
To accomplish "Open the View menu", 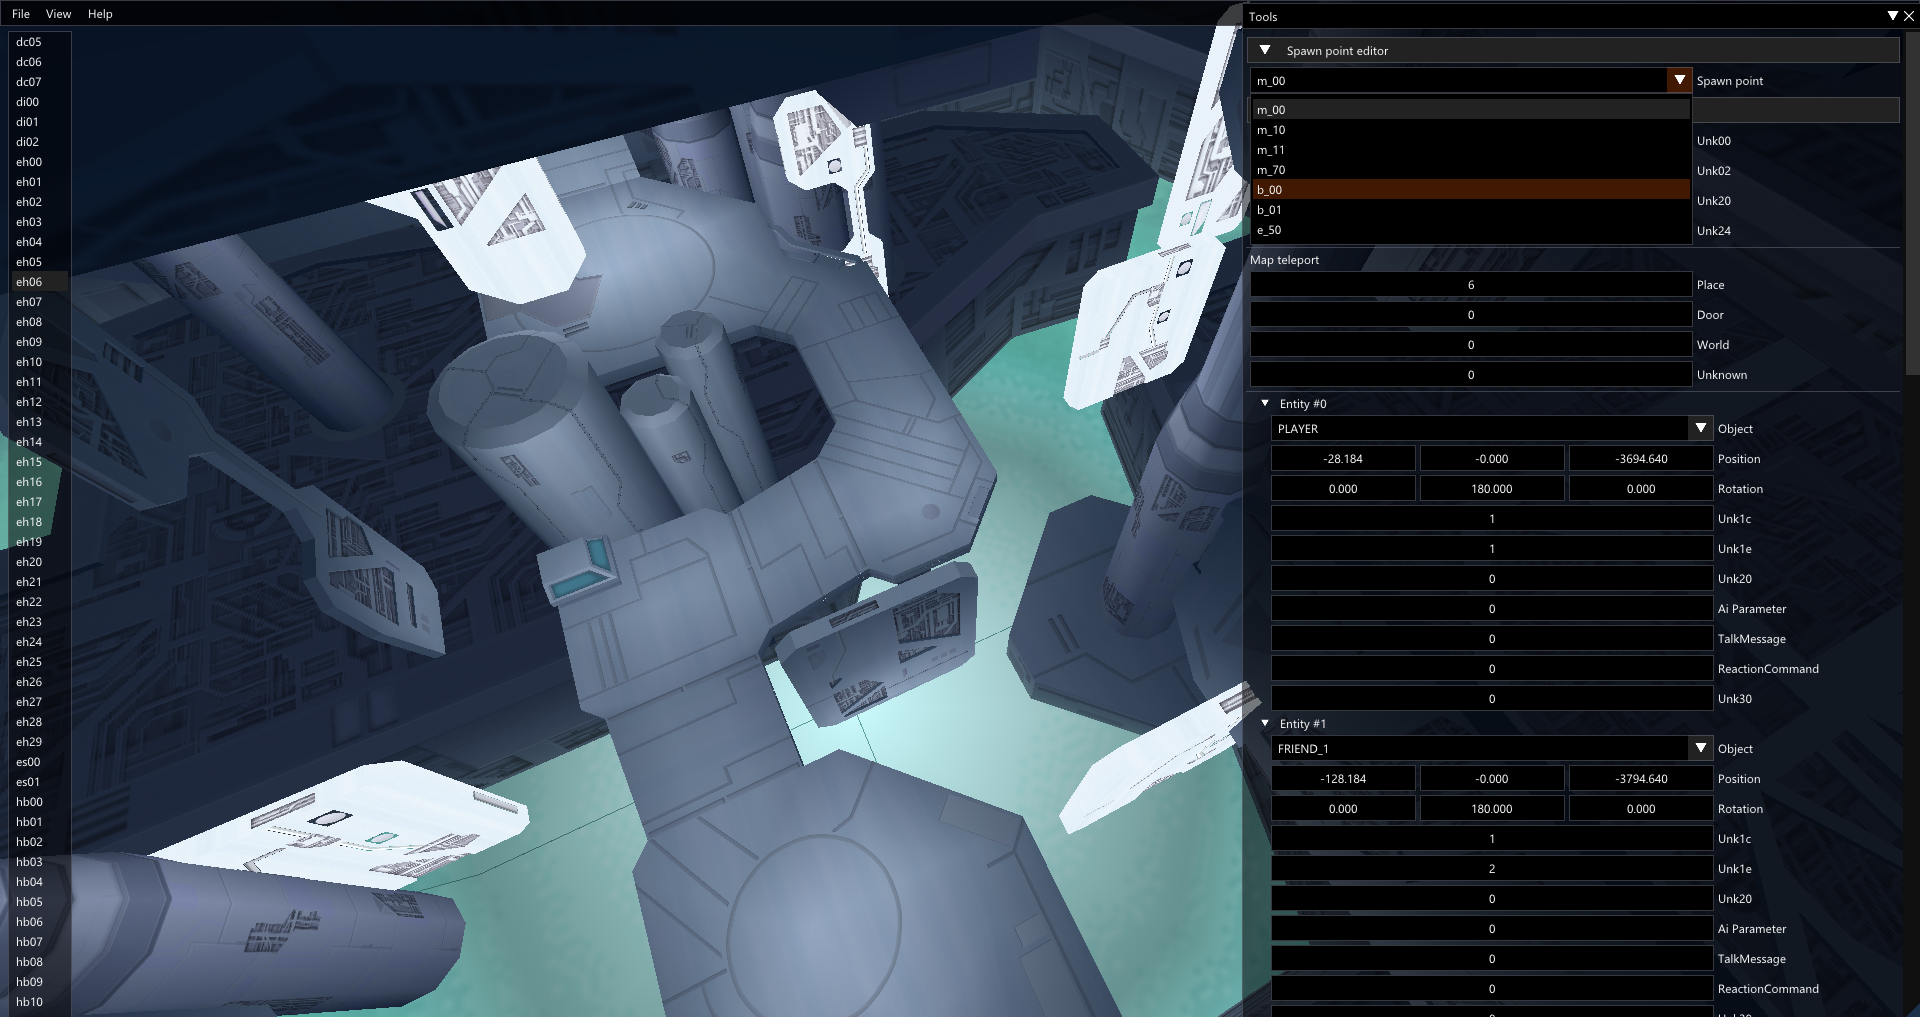I will coord(58,13).
